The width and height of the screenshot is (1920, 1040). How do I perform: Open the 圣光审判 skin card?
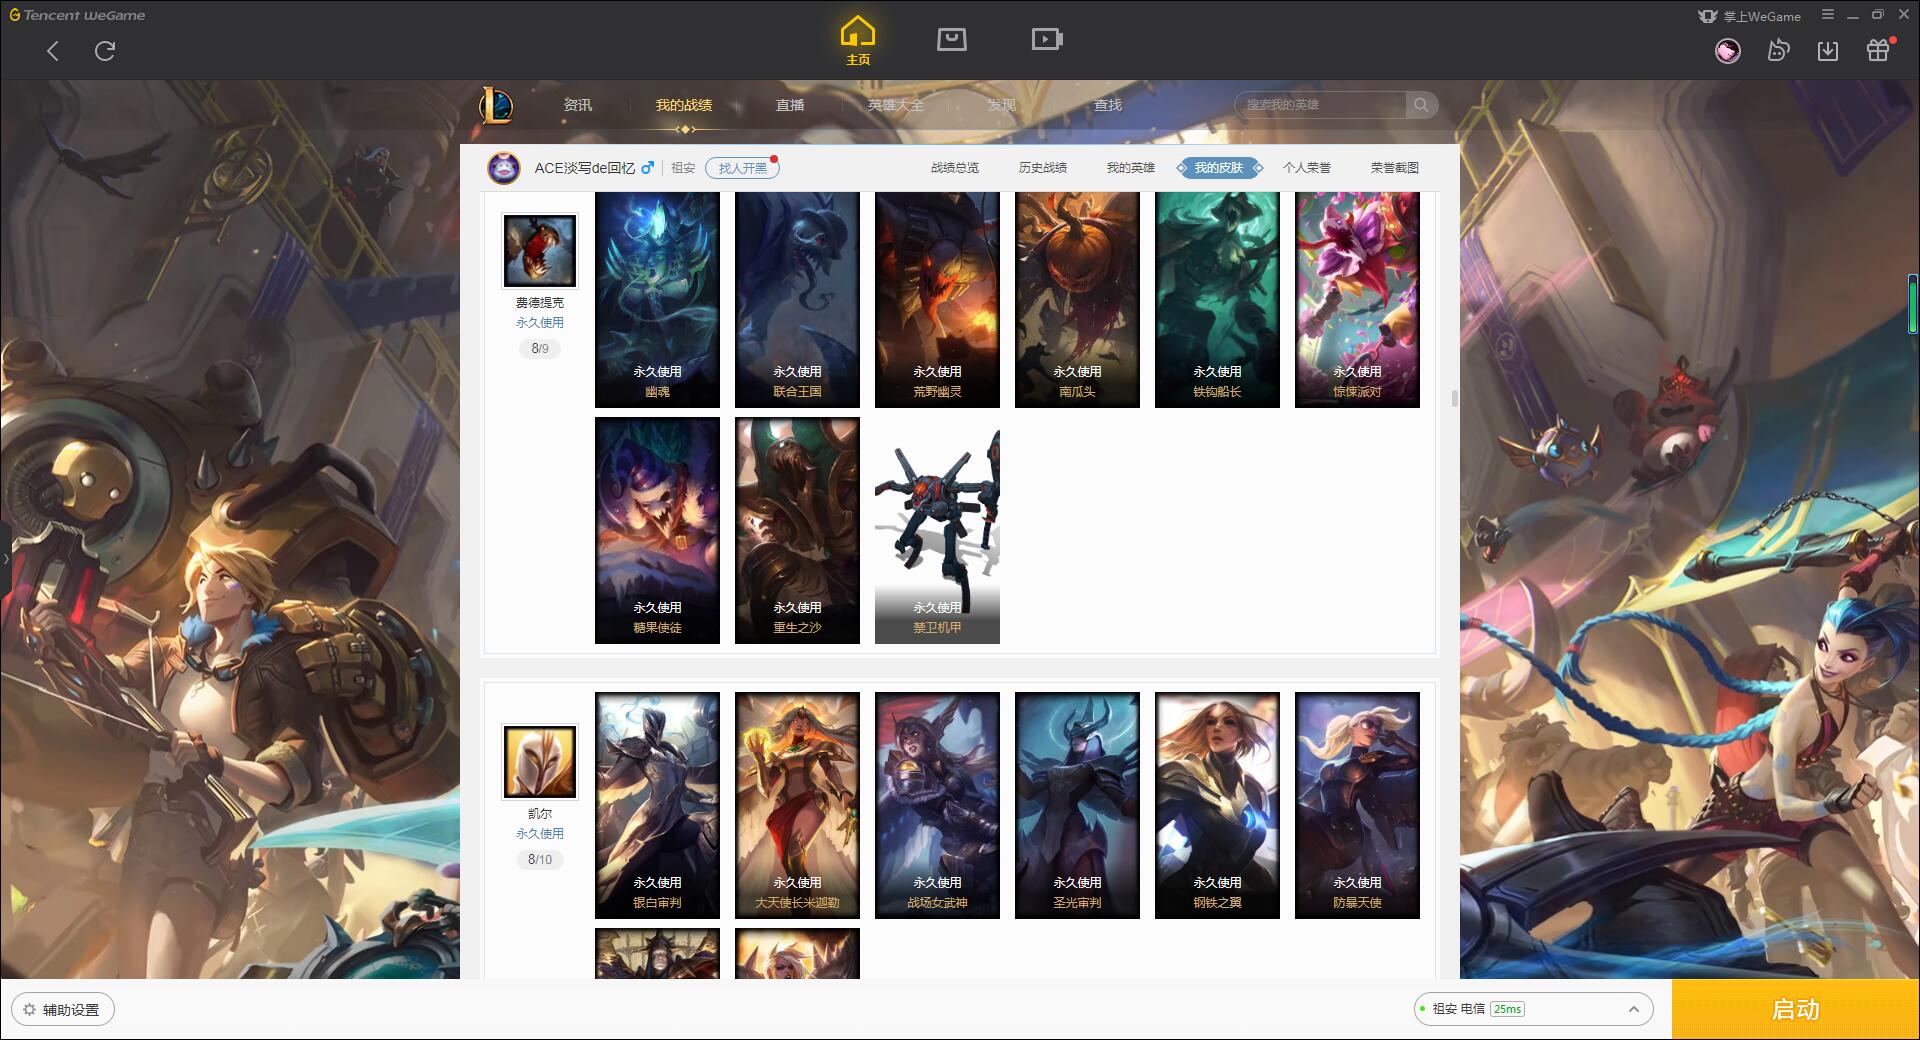(x=1077, y=805)
